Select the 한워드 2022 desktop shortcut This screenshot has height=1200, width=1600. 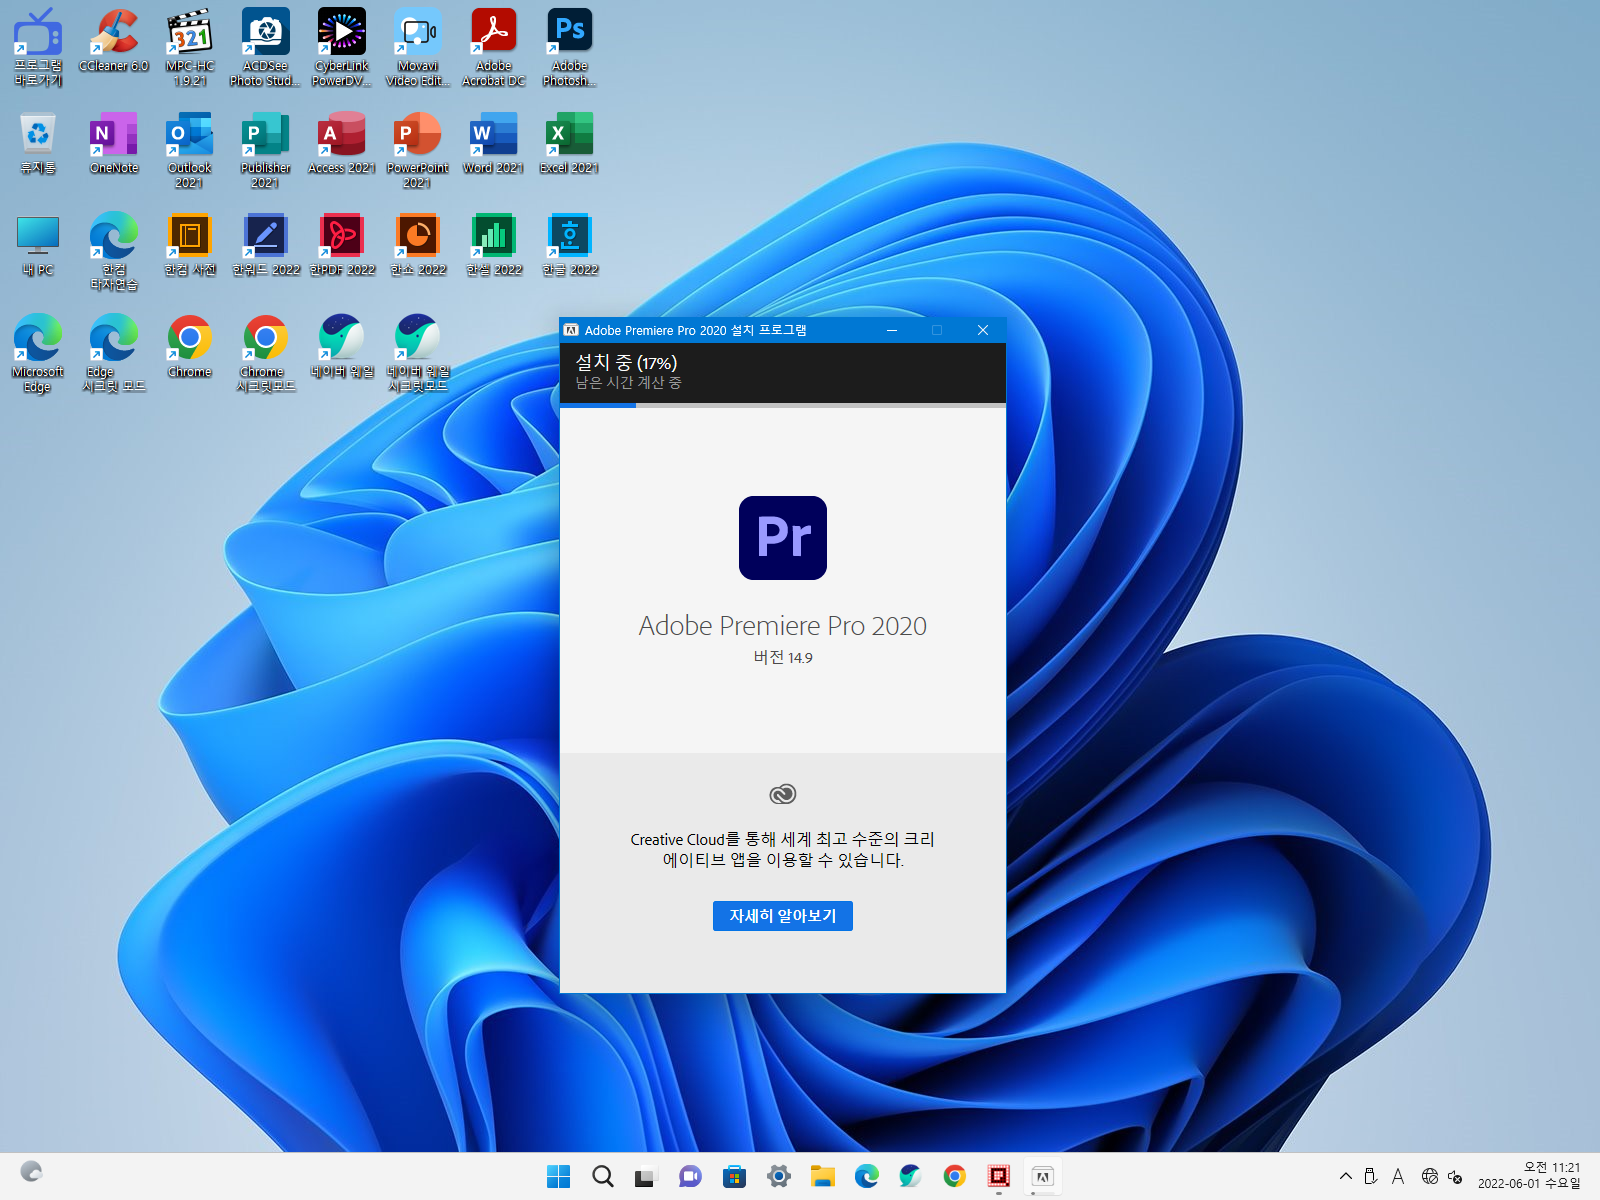coord(266,244)
